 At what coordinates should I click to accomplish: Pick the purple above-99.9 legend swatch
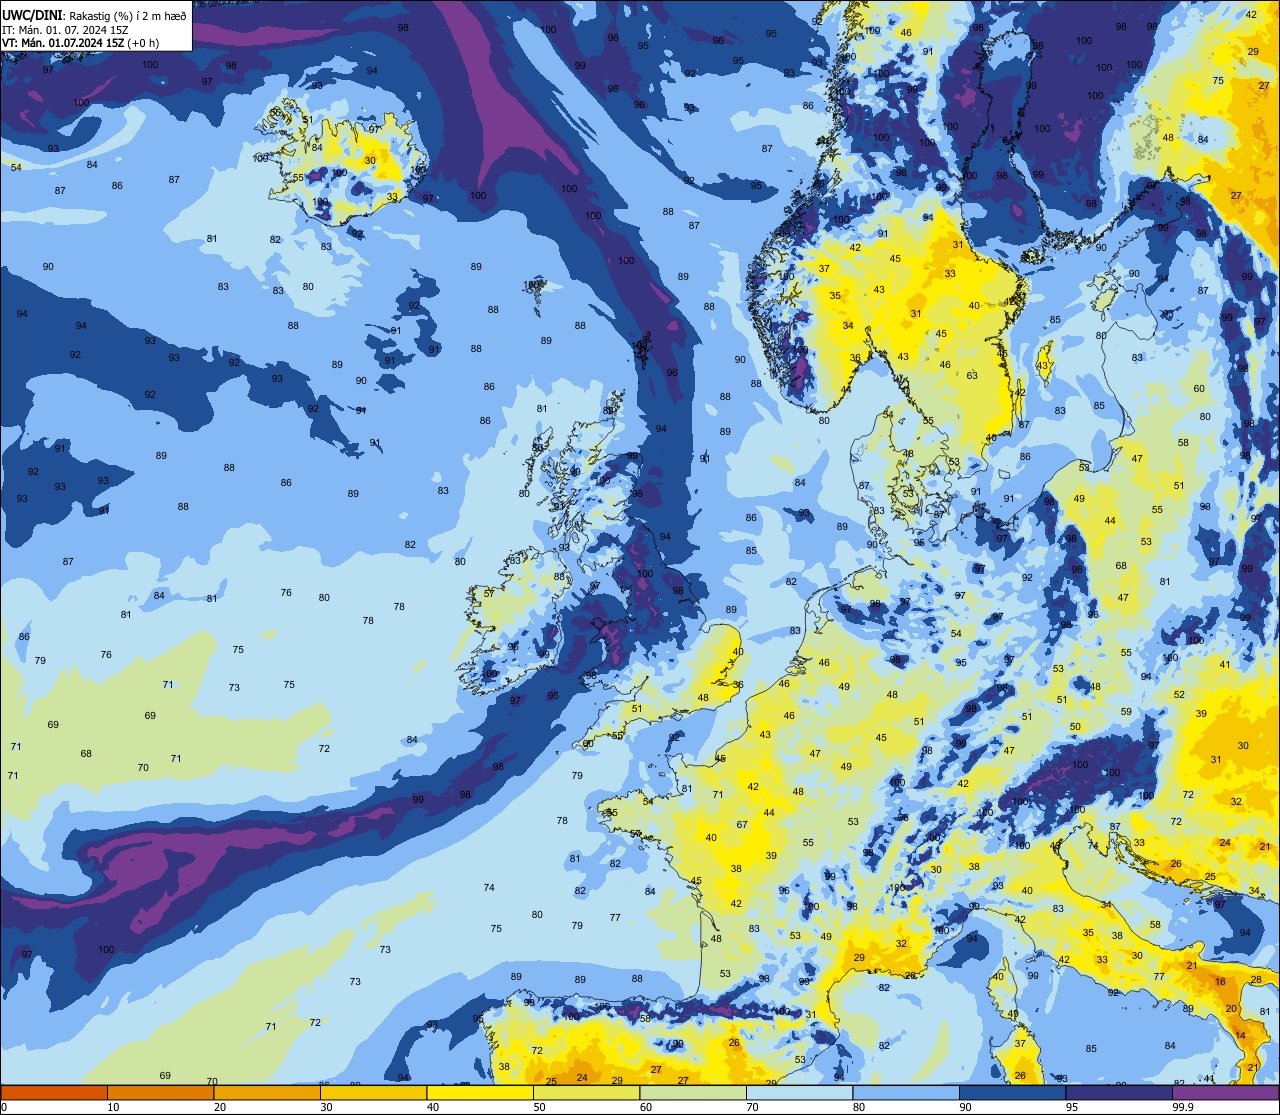[1225, 1092]
